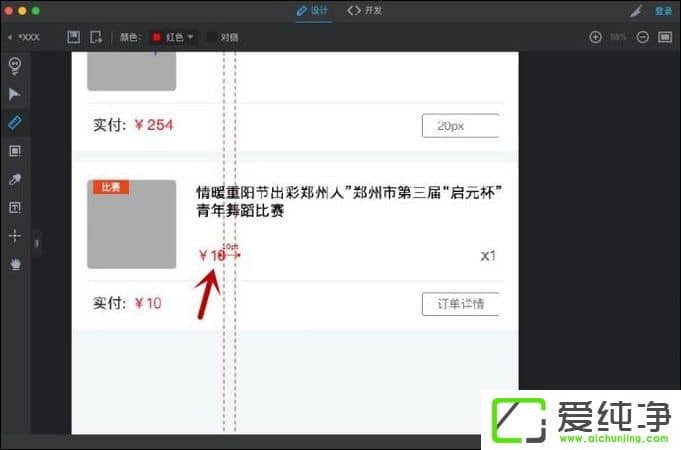Switch to the 开发 develop tab
This screenshot has height=450, width=681.
point(364,10)
